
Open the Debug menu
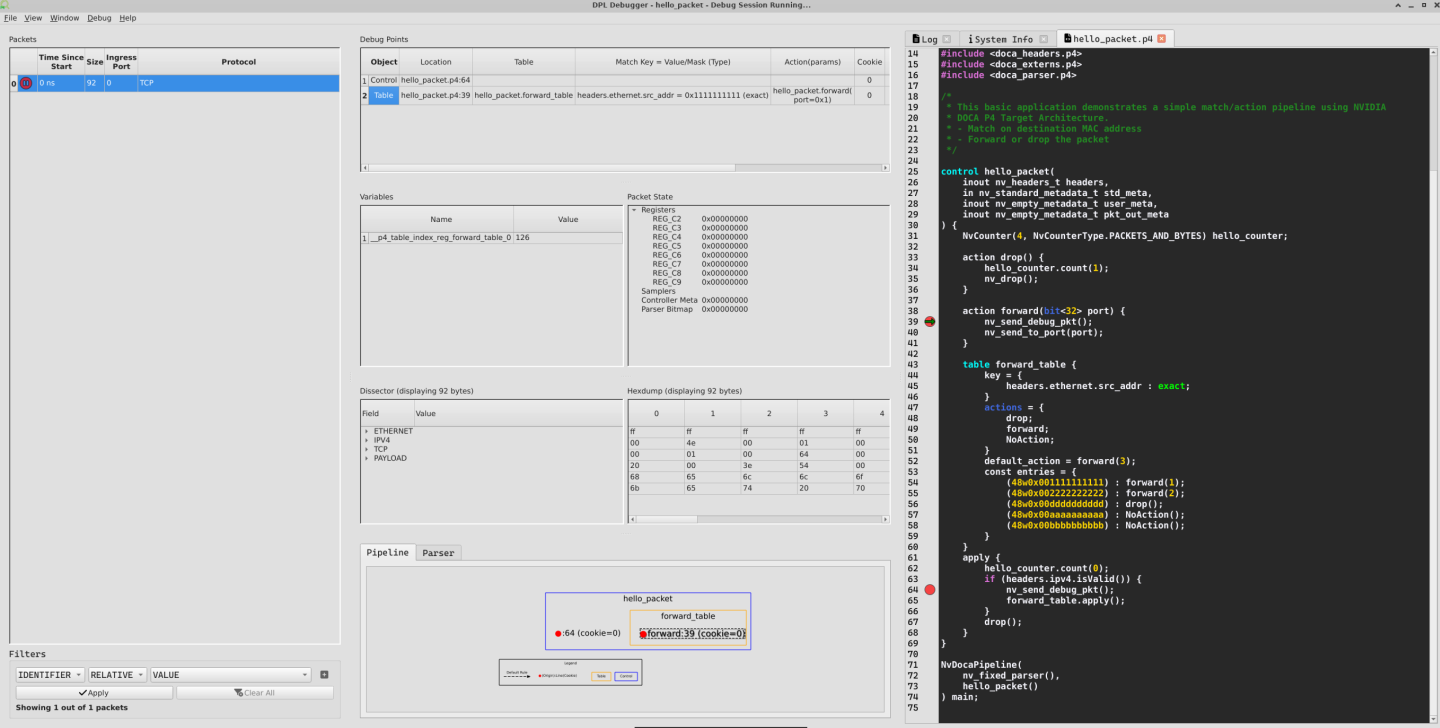click(99, 18)
